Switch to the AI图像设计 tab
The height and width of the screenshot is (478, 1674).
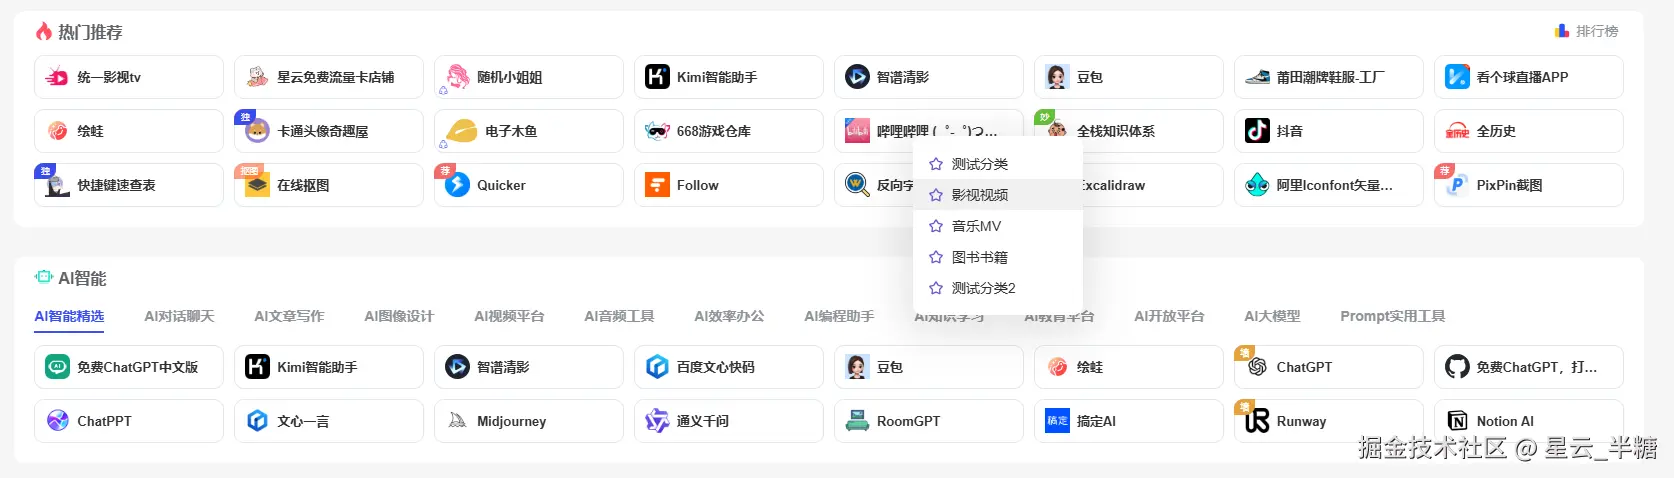399,316
